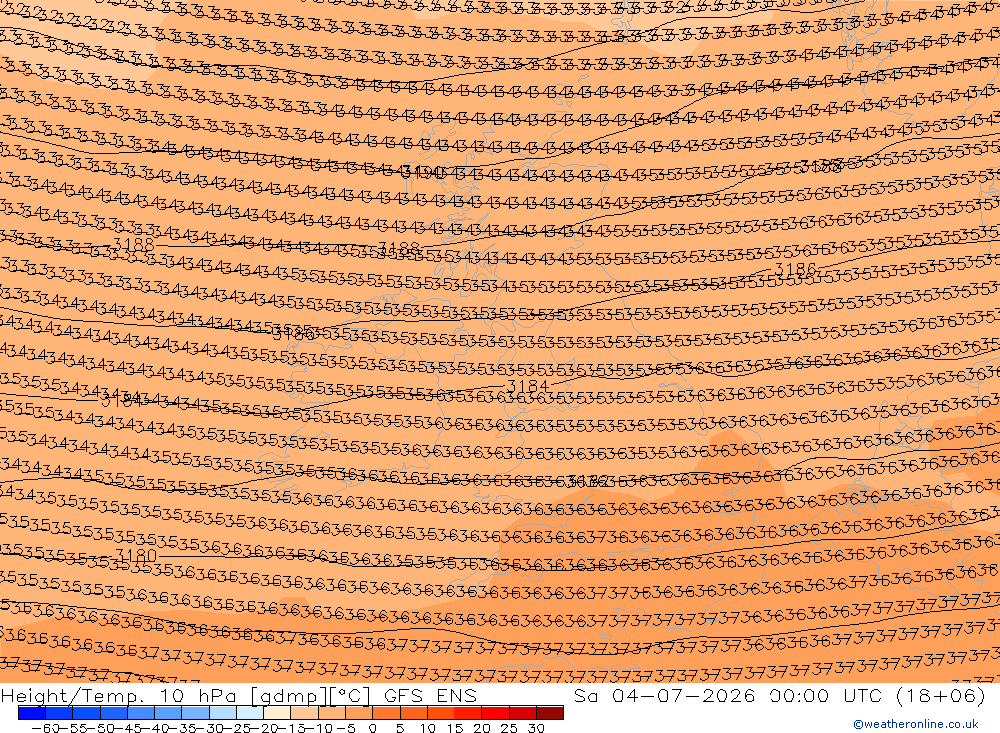Image resolution: width=1000 pixels, height=733 pixels.
Task: Click the light orange swatch between -10 and -5
Action: coord(332,713)
